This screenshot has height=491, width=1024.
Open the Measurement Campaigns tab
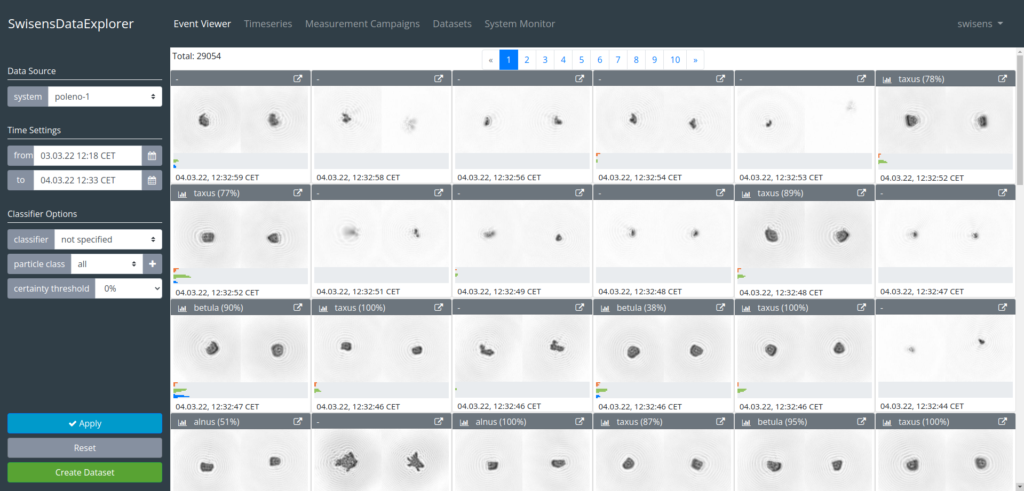coord(362,24)
